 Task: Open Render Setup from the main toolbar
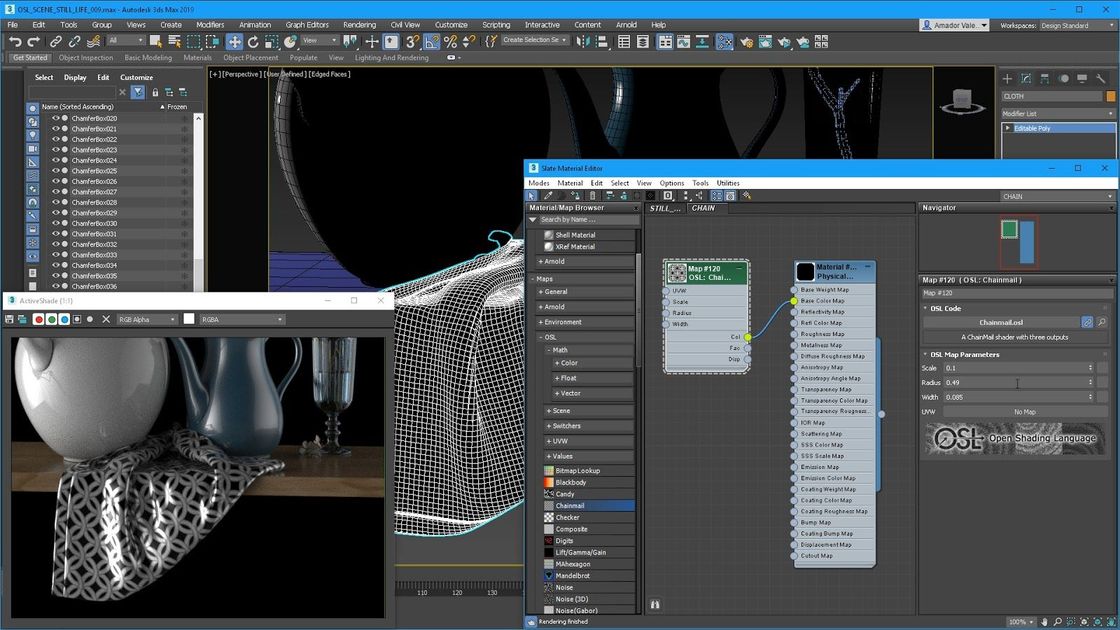coord(746,42)
